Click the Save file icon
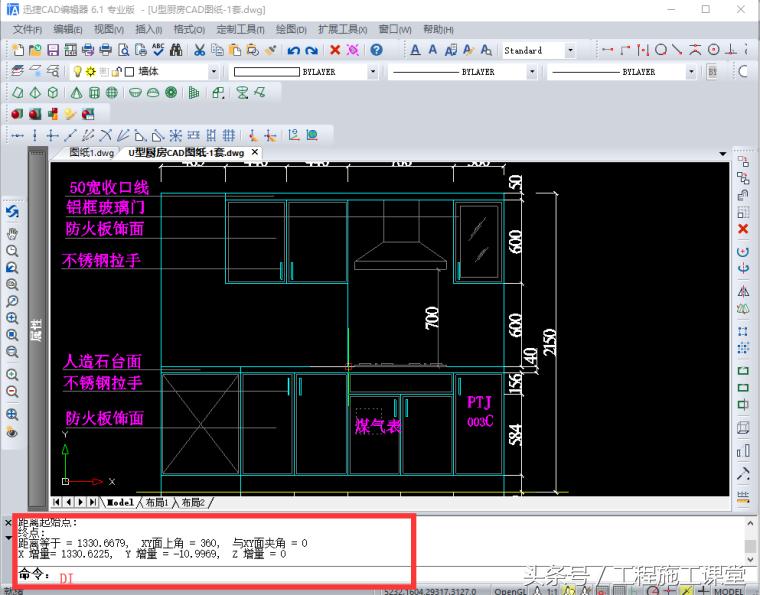760x595 pixels. coord(50,50)
